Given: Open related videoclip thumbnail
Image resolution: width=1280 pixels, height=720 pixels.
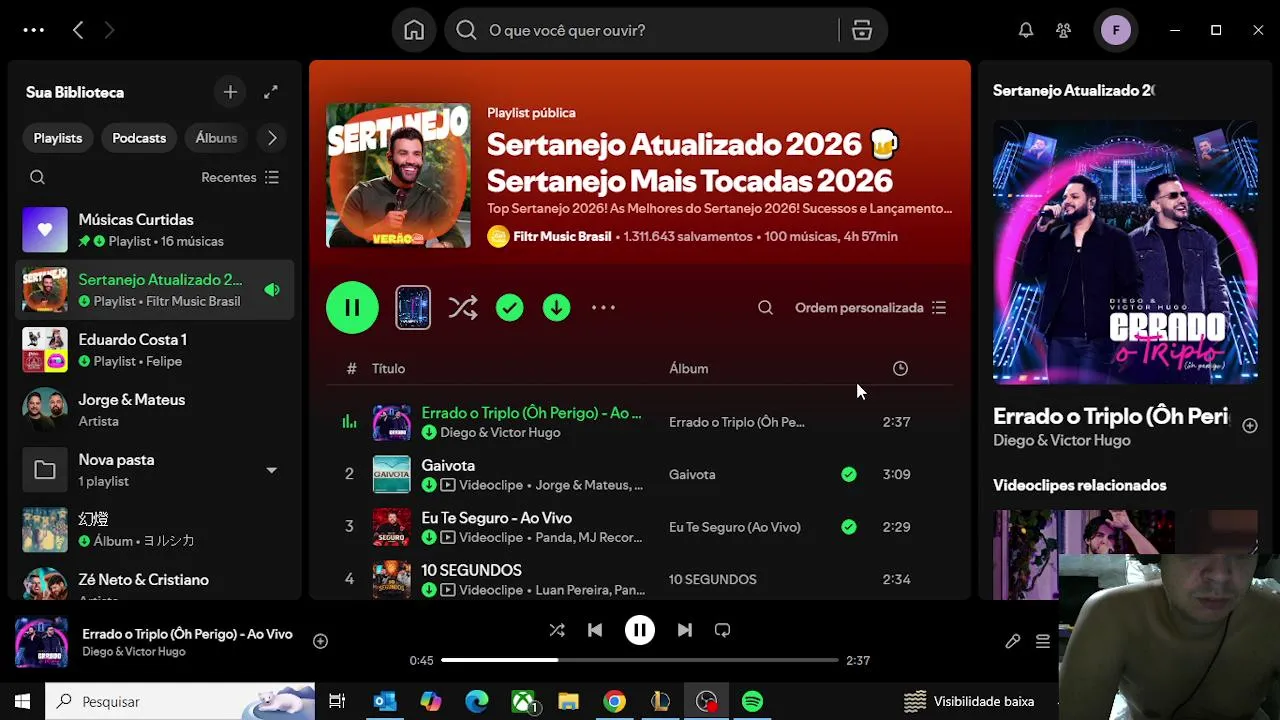Looking at the screenshot, I should [x=1084, y=555].
